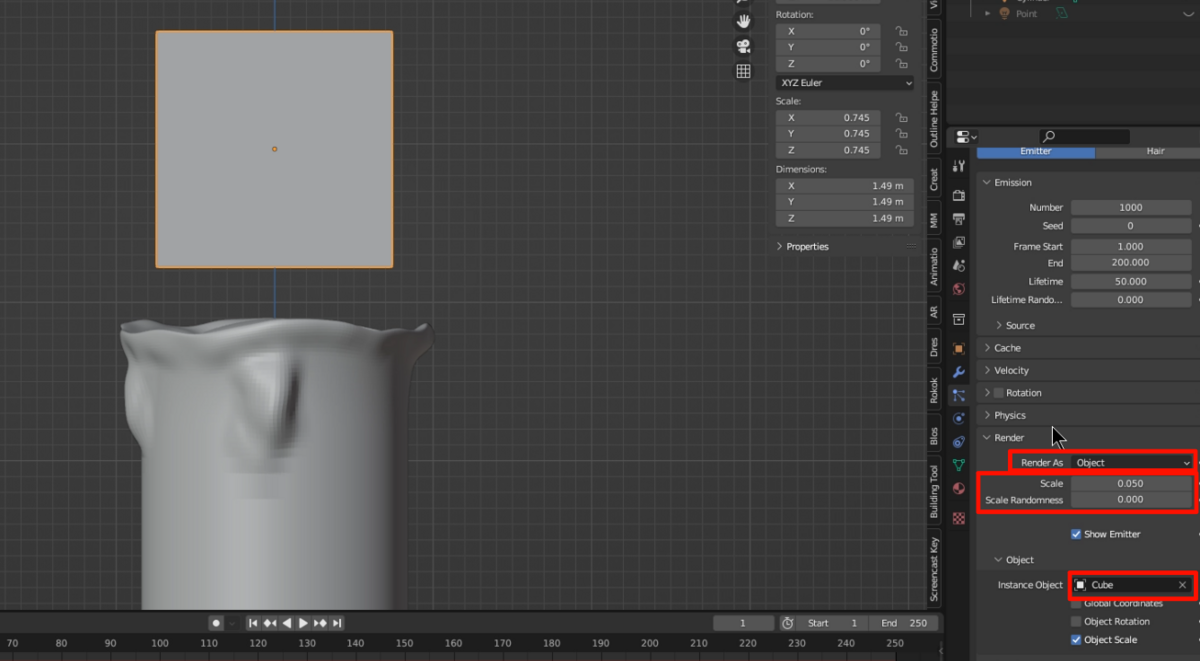Select the pan view hand icon
Viewport: 1200px width, 661px height.
pos(743,21)
